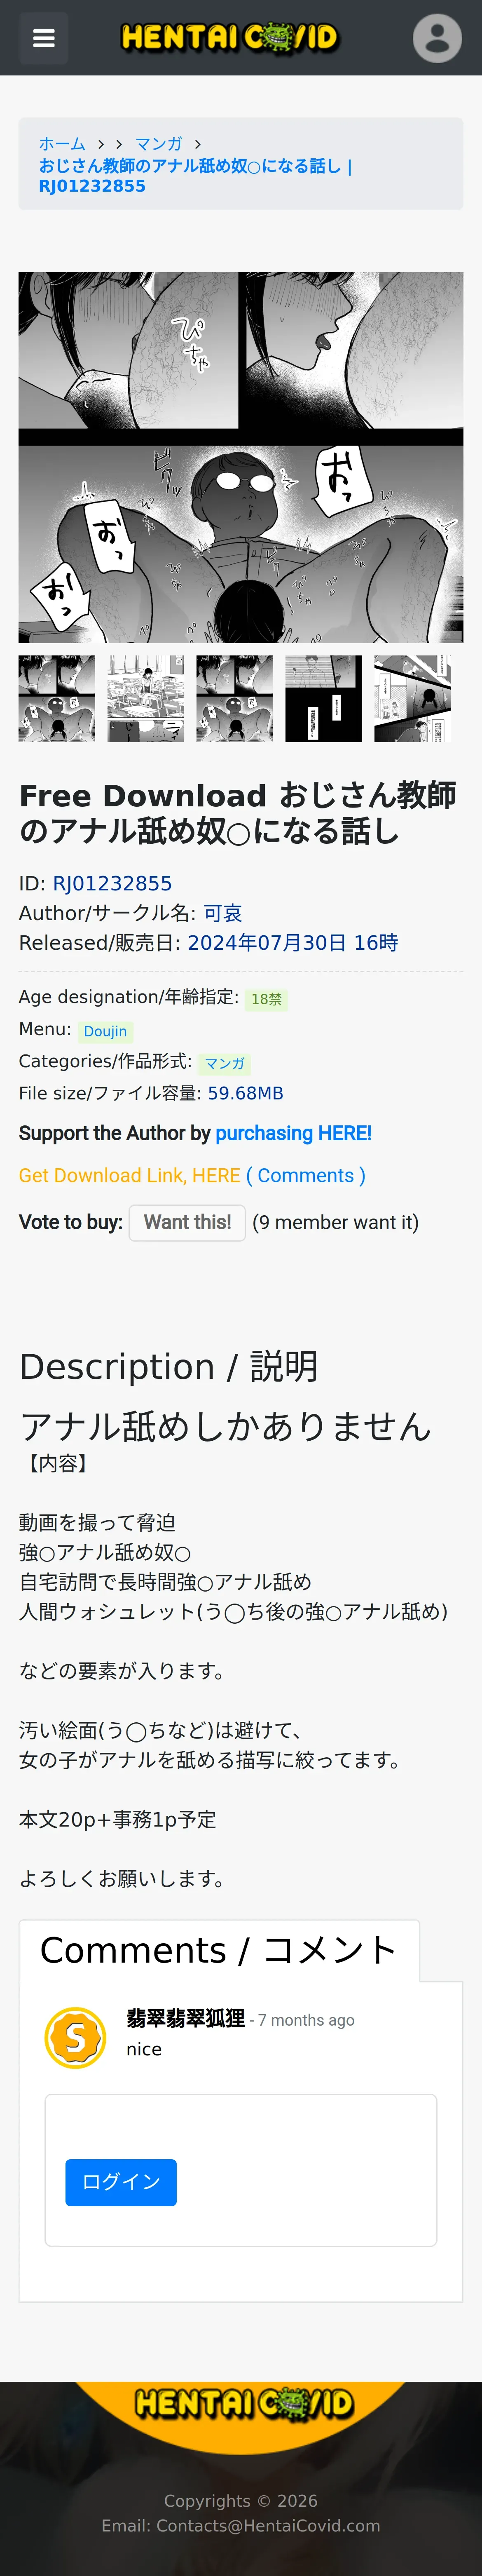Image resolution: width=482 pixels, height=2576 pixels.
Task: Click the Doujin menu tag
Action: pos(105,1031)
